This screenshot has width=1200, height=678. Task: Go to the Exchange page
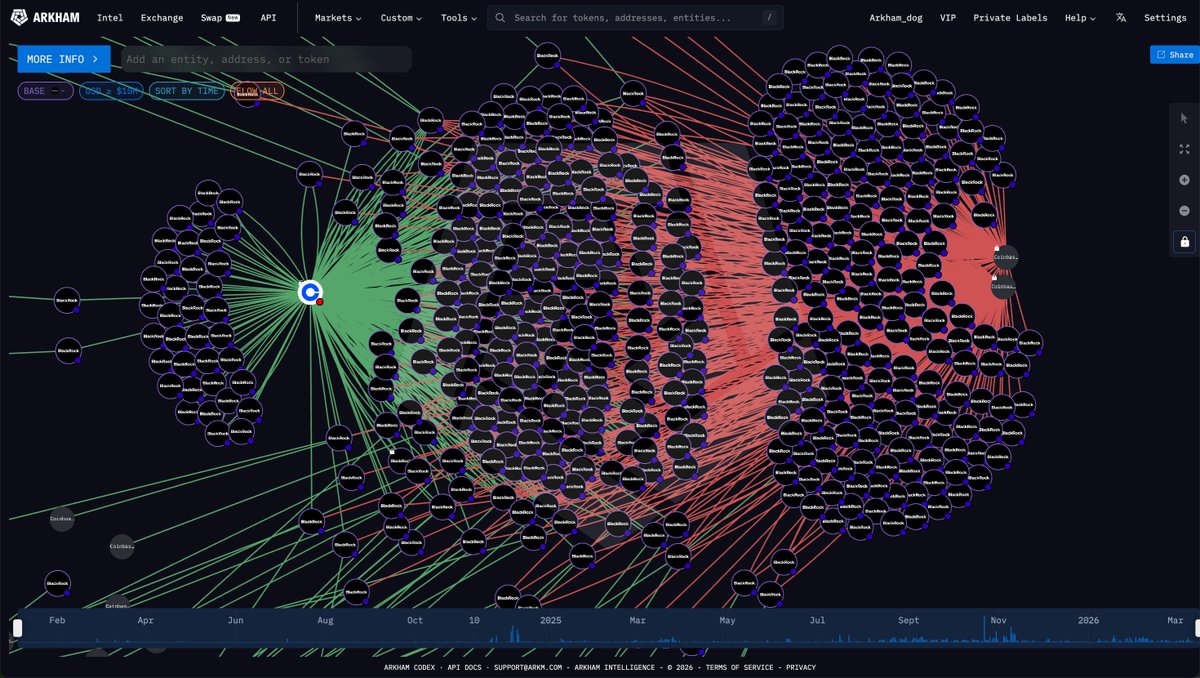point(162,18)
